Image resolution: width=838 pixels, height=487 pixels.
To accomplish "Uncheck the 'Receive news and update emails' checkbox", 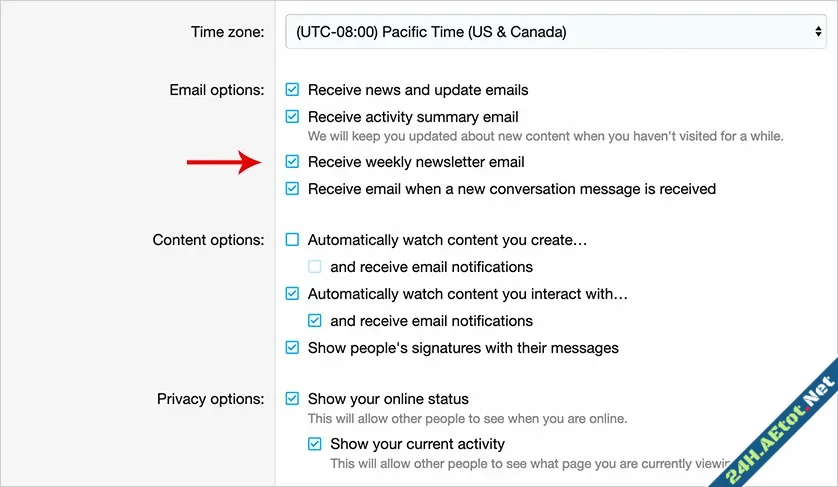I will [x=292, y=90].
